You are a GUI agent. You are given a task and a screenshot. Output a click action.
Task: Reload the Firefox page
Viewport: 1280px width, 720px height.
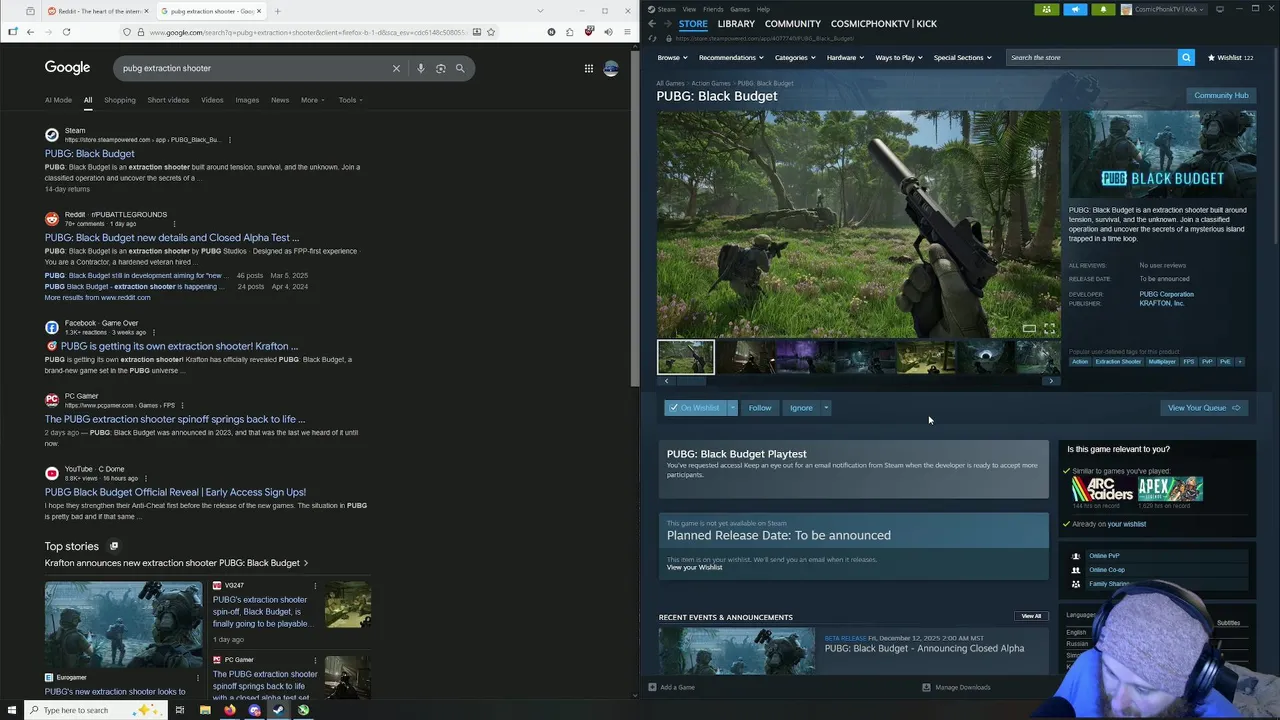coord(66,32)
